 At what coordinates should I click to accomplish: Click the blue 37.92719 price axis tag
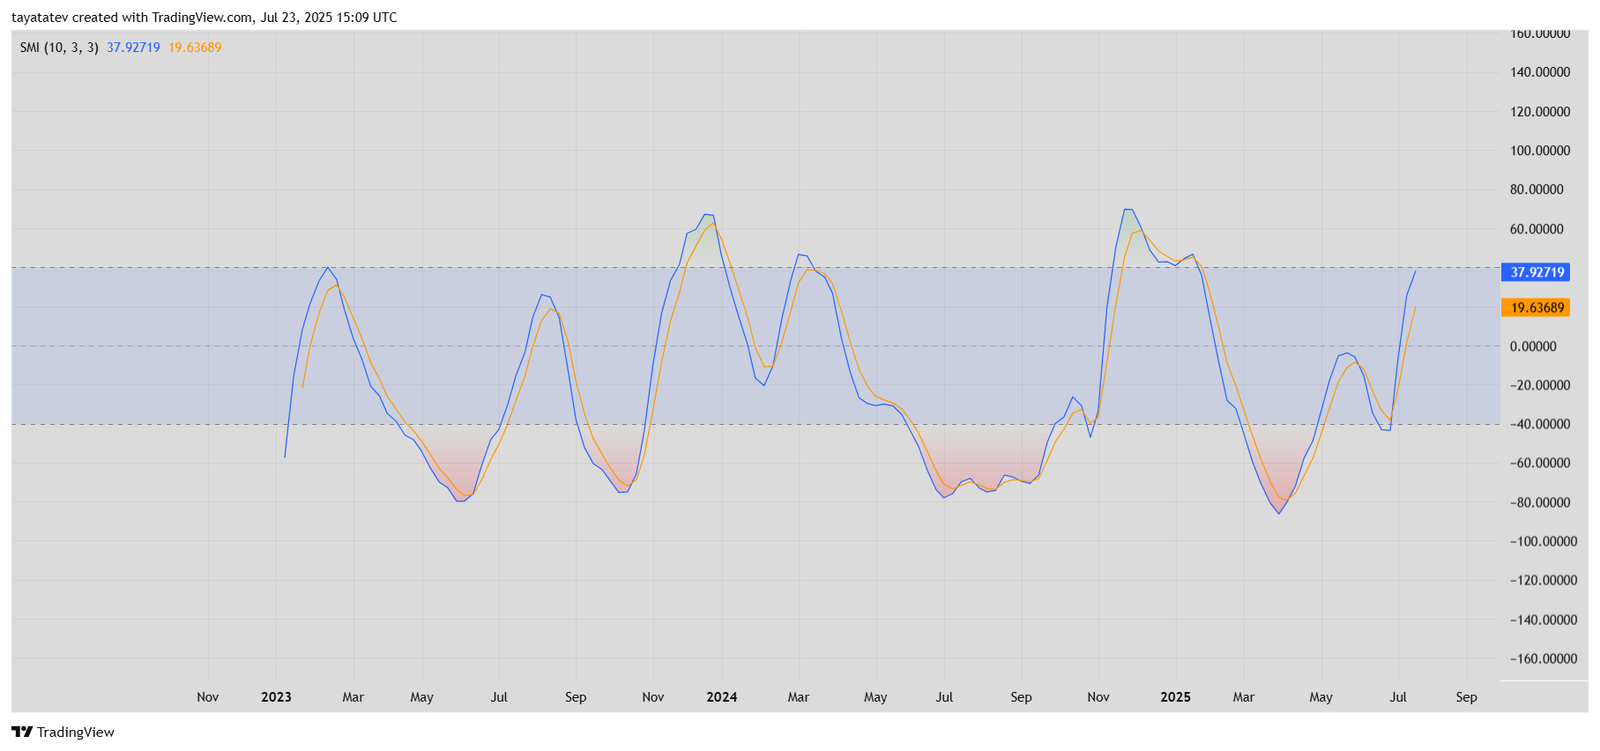click(x=1536, y=272)
